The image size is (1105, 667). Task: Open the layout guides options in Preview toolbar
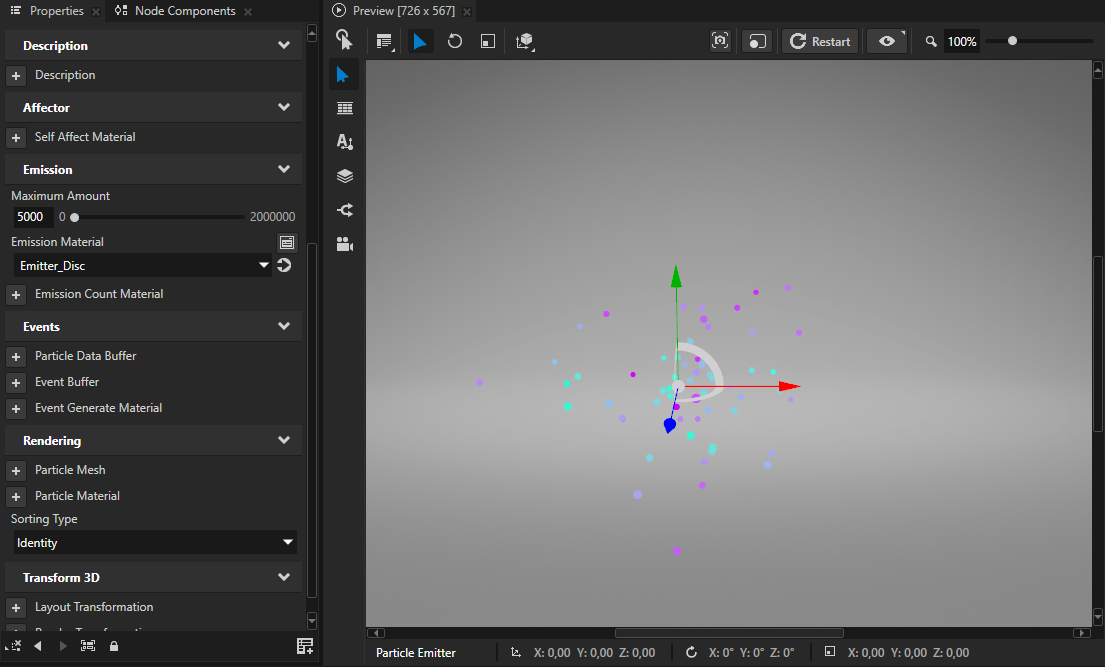pyautogui.click(x=384, y=42)
